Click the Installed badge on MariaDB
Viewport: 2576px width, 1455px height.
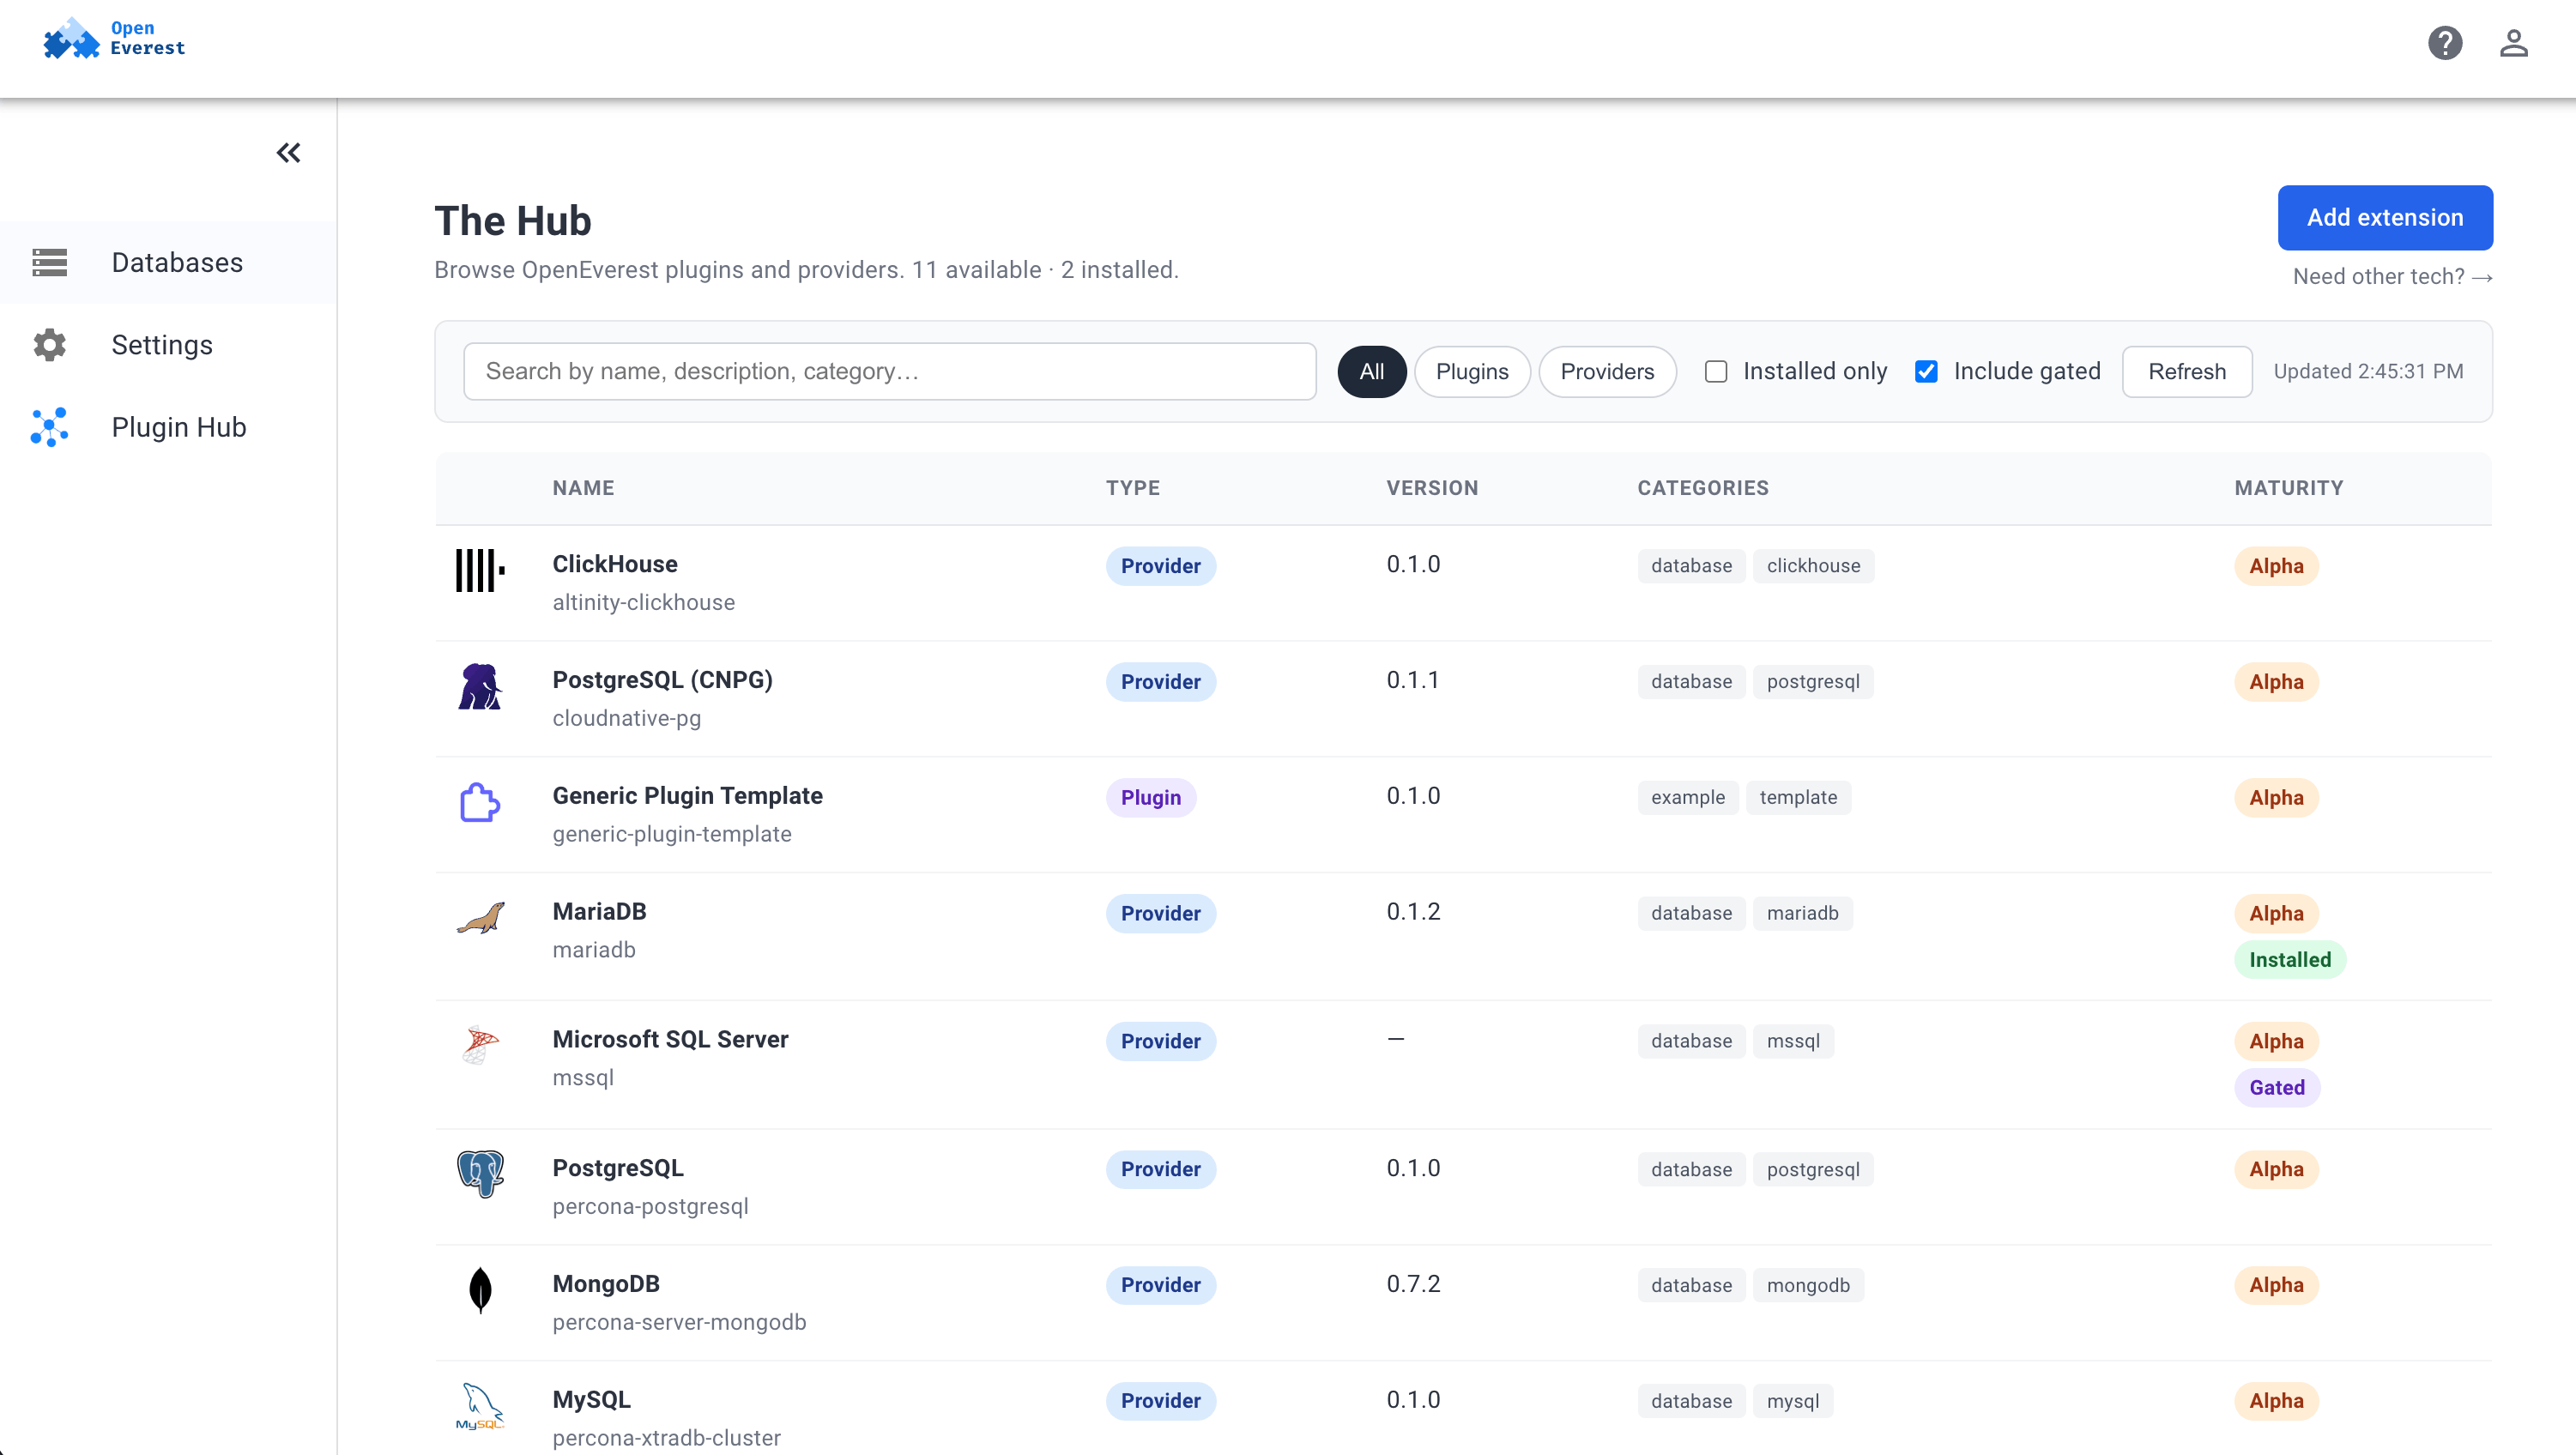coord(2289,960)
